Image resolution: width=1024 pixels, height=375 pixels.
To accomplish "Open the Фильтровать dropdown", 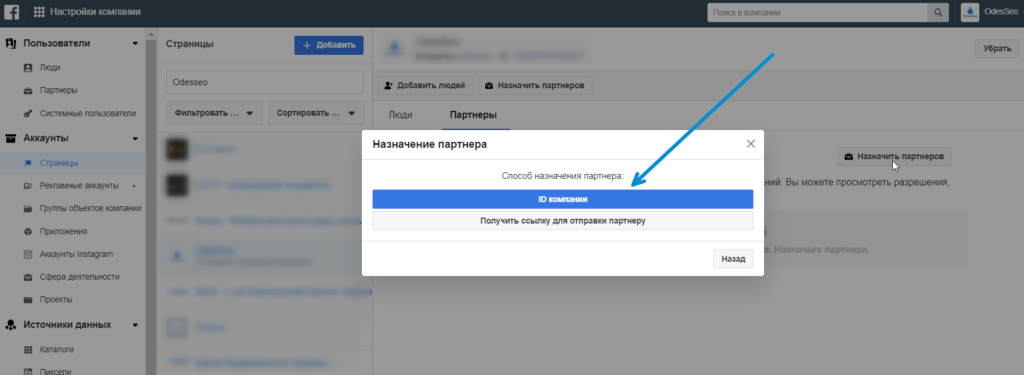I will [214, 113].
